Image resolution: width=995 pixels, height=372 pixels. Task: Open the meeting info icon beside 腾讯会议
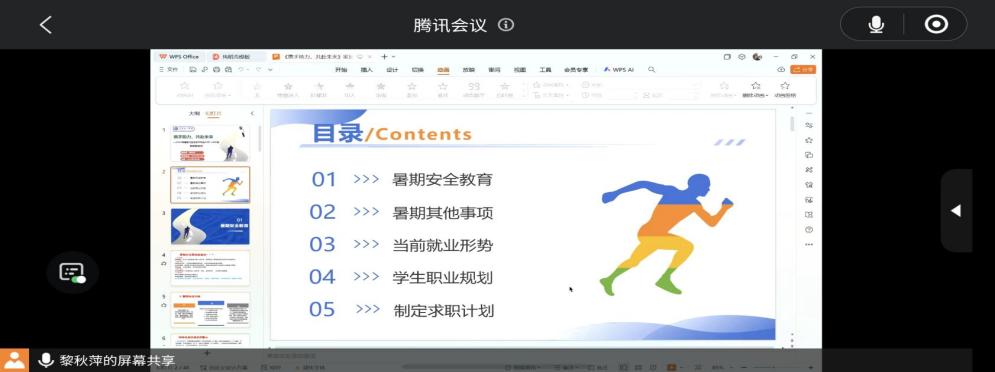506,25
